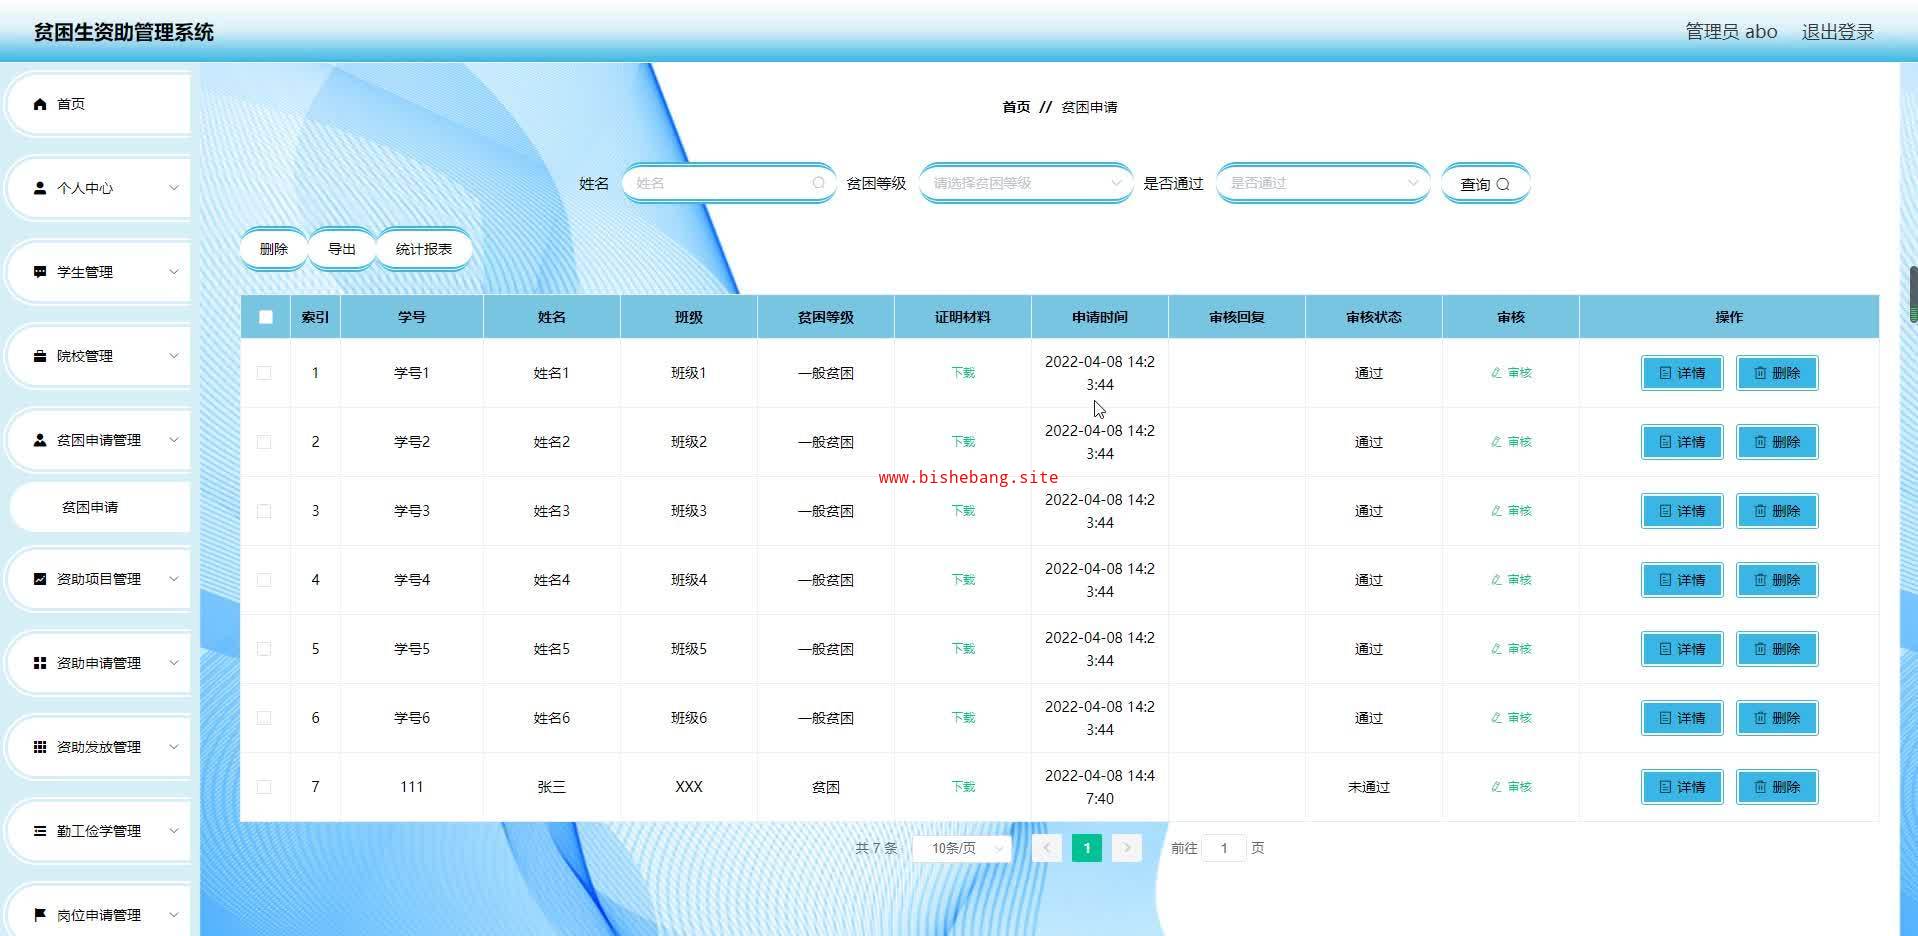Click the 前往 page number input field

(x=1224, y=848)
